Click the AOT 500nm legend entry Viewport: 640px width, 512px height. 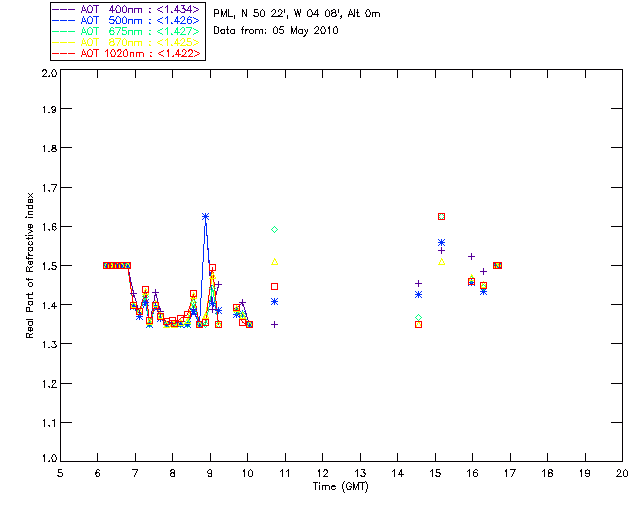[126, 20]
